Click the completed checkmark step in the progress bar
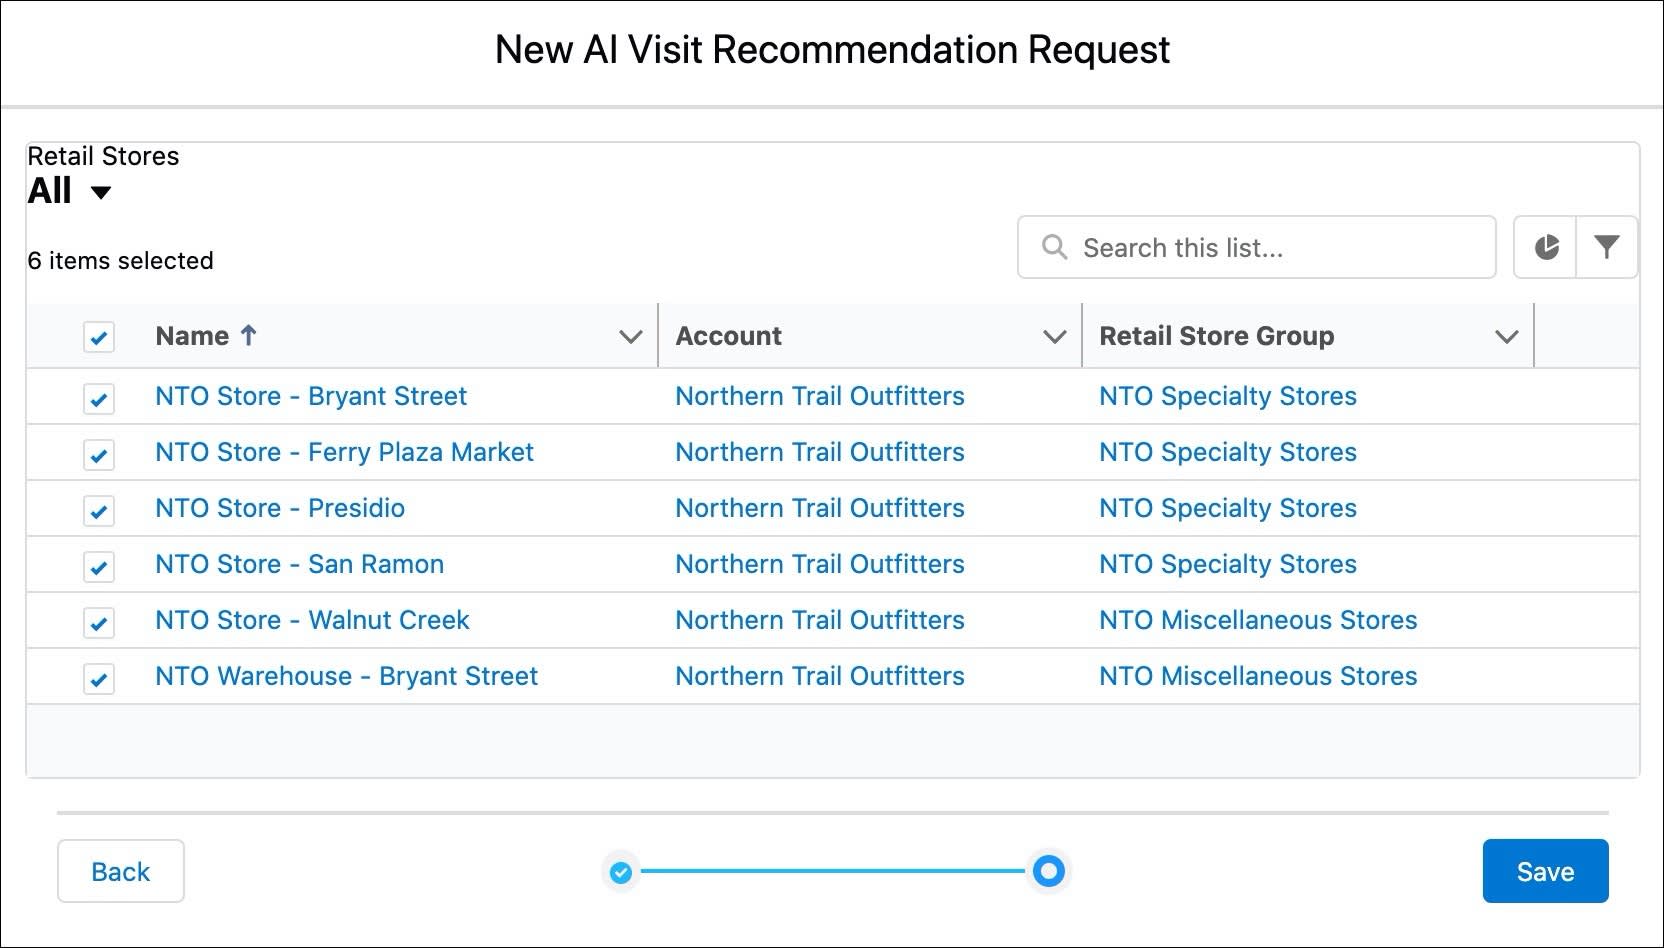1664x948 pixels. [620, 871]
